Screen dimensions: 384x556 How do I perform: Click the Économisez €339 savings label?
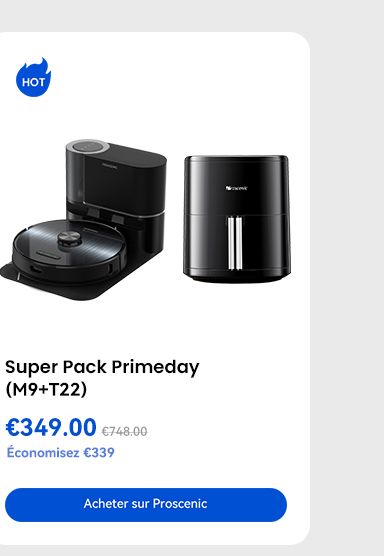pyautogui.click(x=61, y=453)
